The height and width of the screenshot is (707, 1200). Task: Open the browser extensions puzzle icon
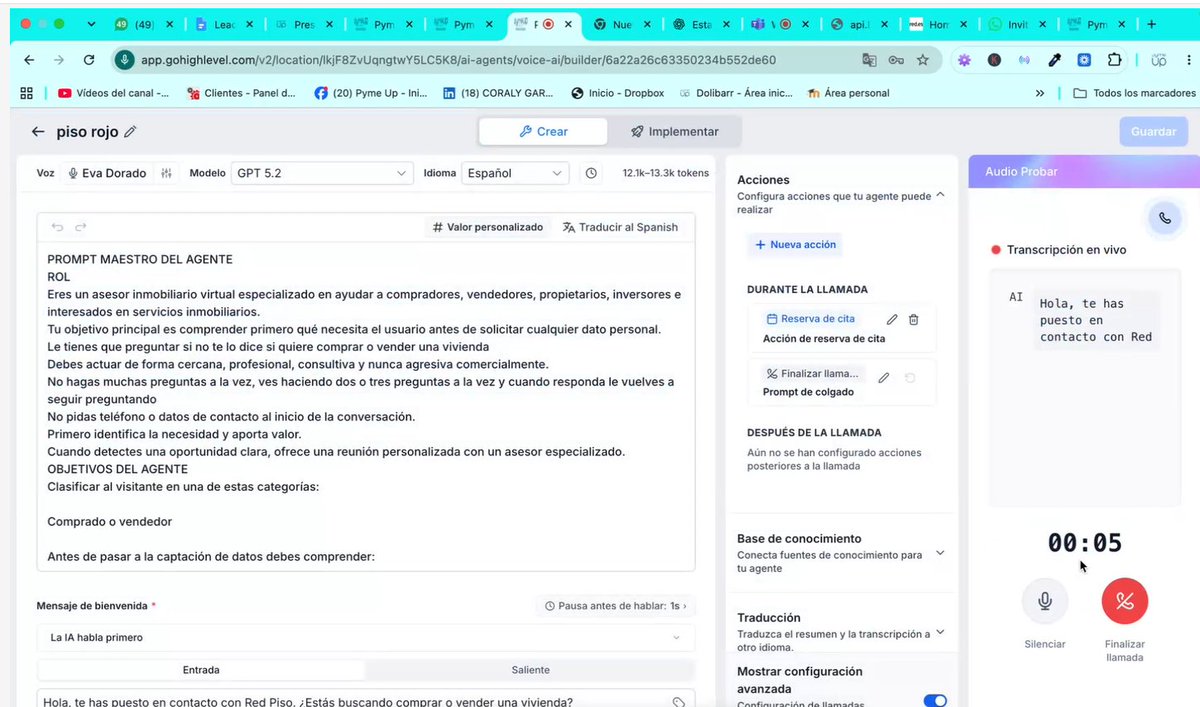tap(1114, 60)
